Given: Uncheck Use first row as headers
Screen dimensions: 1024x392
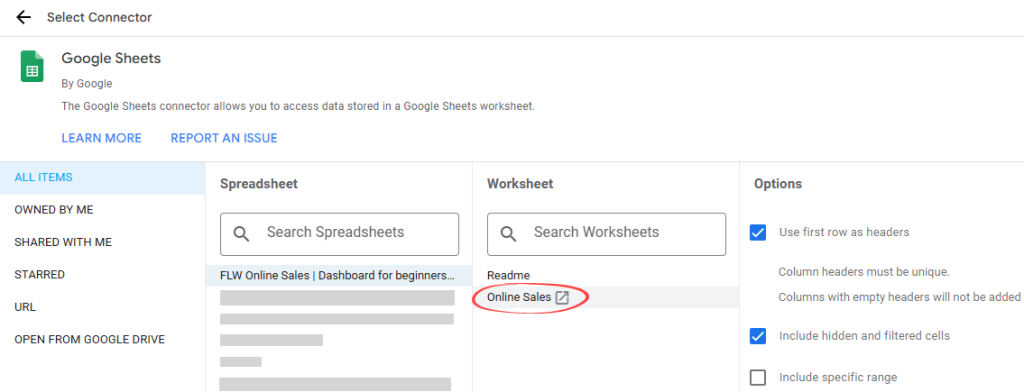Looking at the screenshot, I should pos(758,233).
